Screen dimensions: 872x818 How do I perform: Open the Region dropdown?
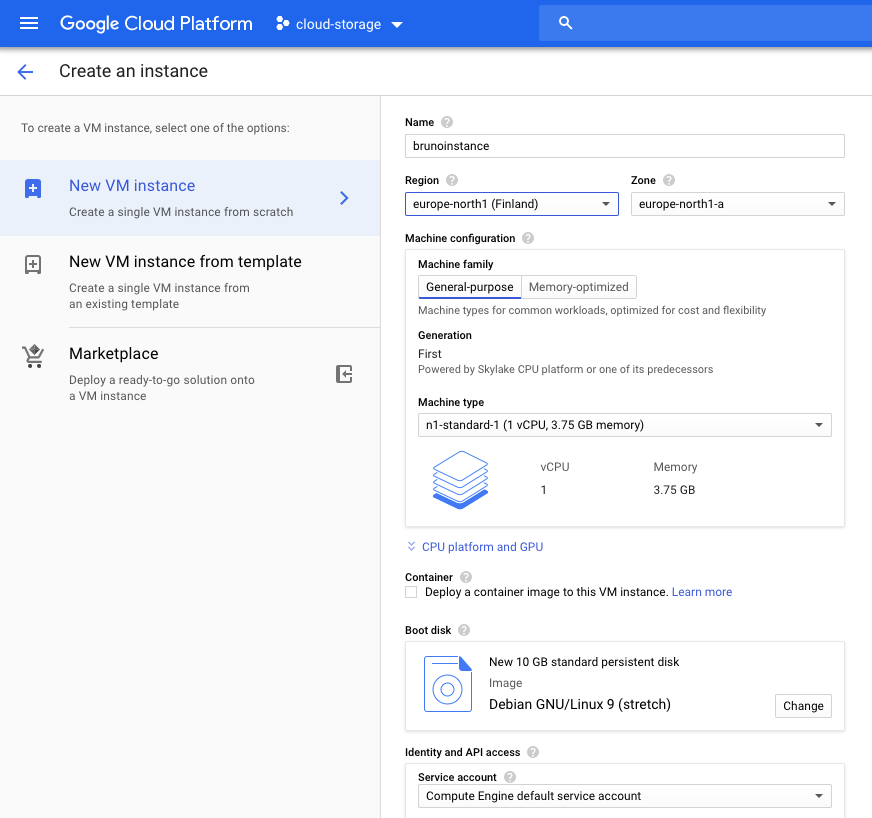pos(511,204)
